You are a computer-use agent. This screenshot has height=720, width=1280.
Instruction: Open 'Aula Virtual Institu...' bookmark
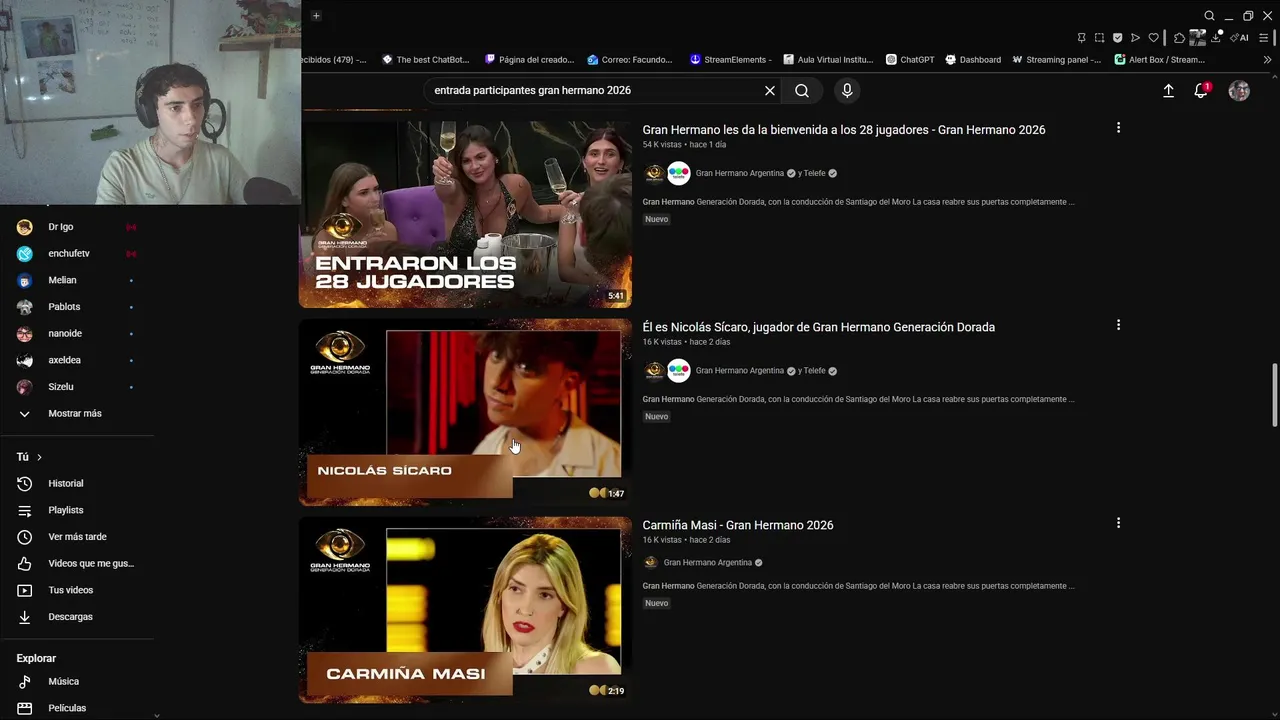coord(828,60)
